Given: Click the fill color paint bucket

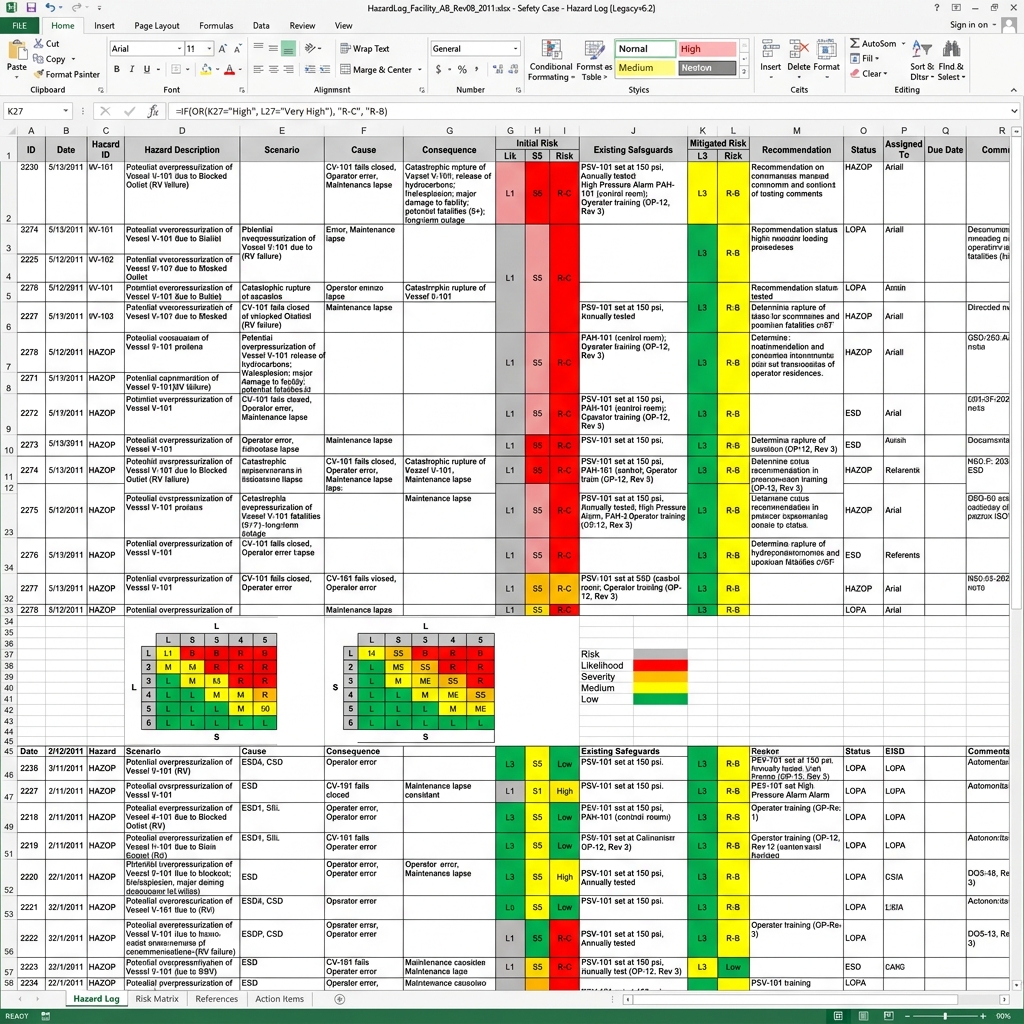Looking at the screenshot, I should tap(206, 69).
